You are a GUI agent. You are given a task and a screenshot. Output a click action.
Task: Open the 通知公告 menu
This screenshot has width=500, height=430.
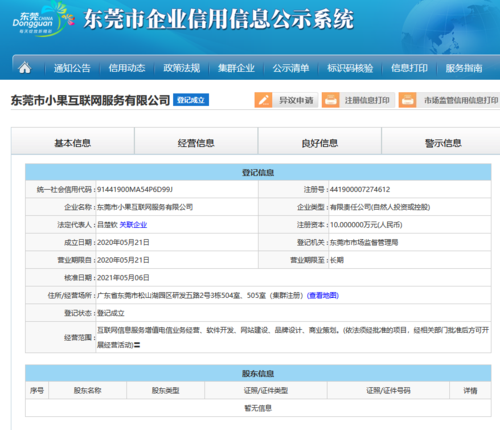pos(72,68)
